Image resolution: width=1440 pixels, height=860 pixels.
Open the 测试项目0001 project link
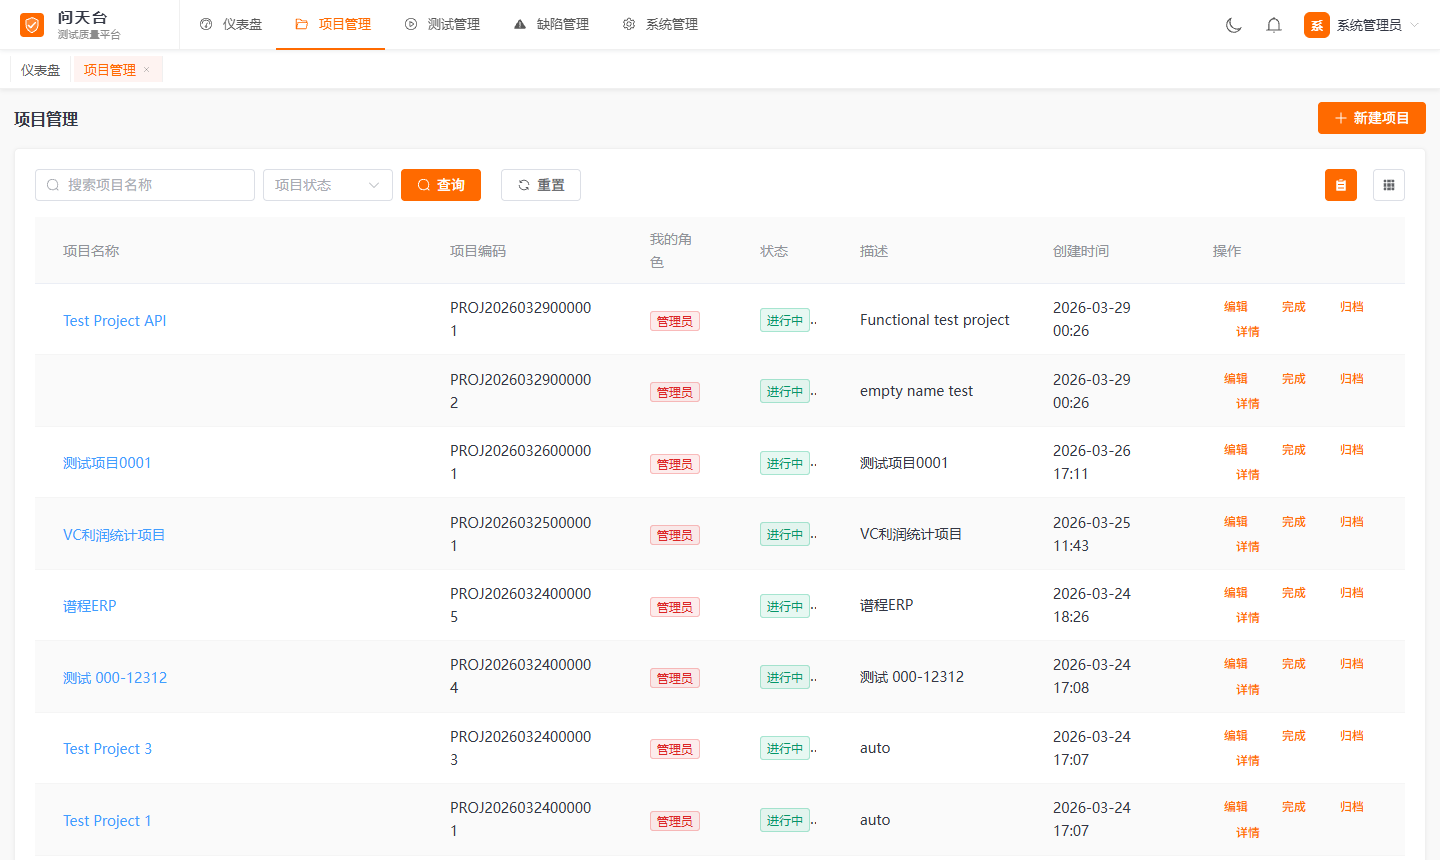107,463
